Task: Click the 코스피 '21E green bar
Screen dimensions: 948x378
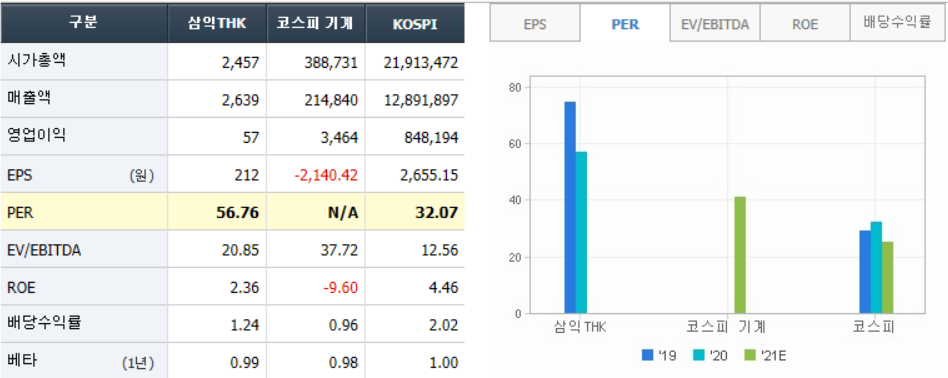Action: click(888, 278)
